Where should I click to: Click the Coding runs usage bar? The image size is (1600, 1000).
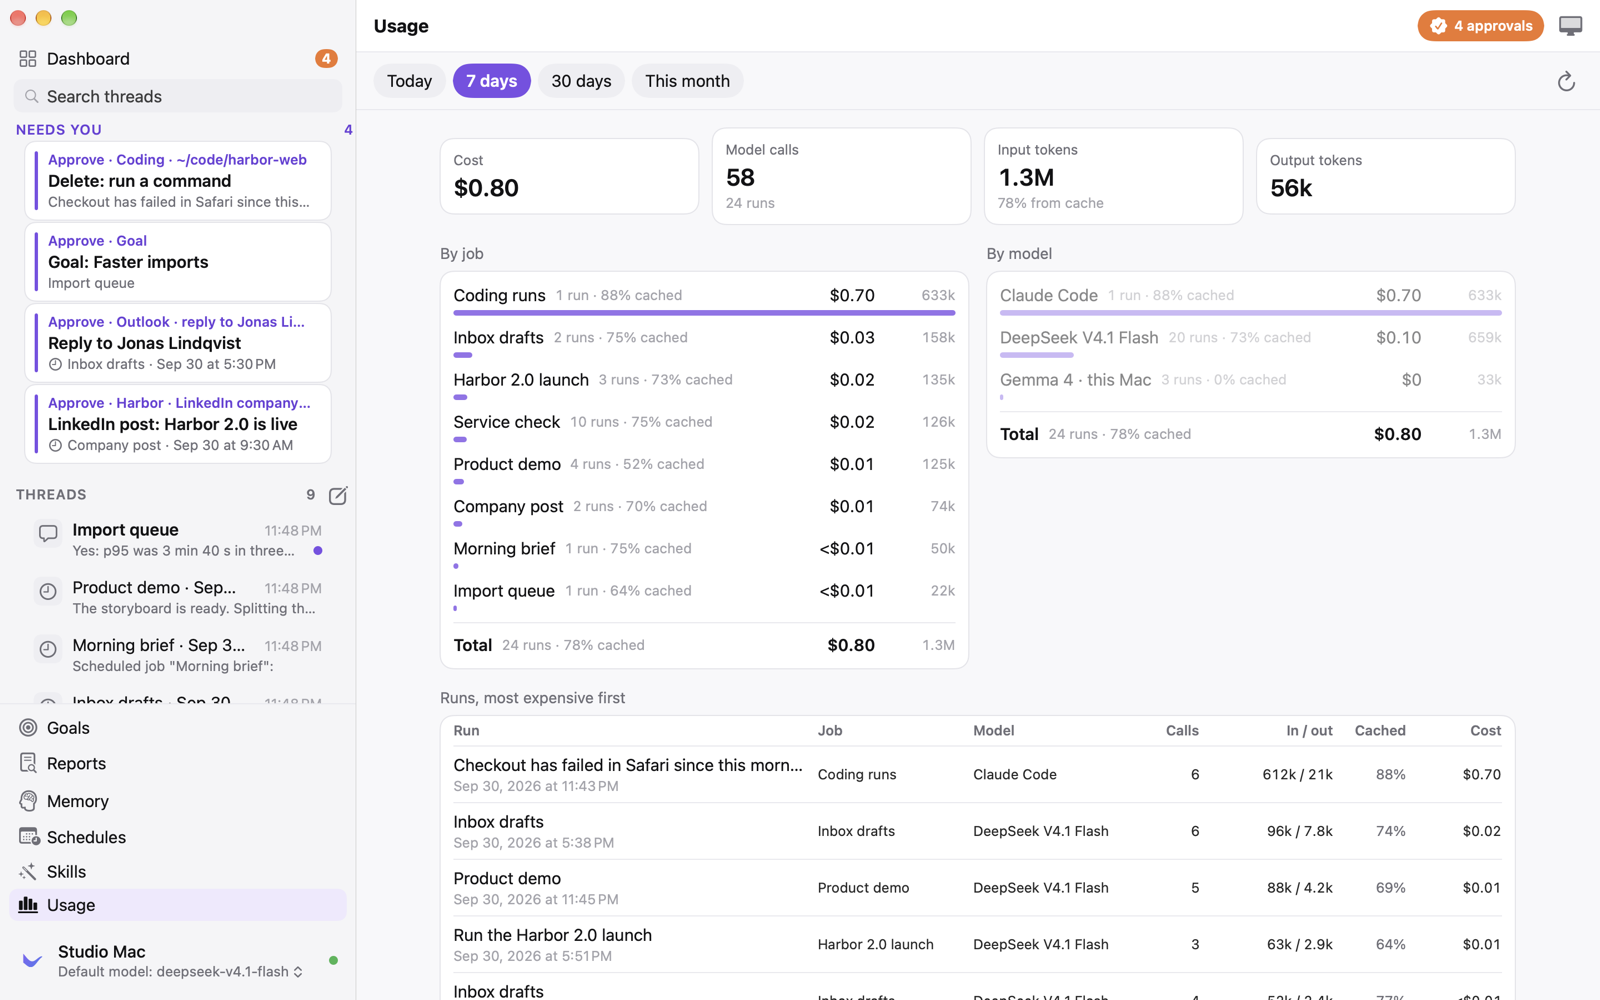pyautogui.click(x=704, y=313)
